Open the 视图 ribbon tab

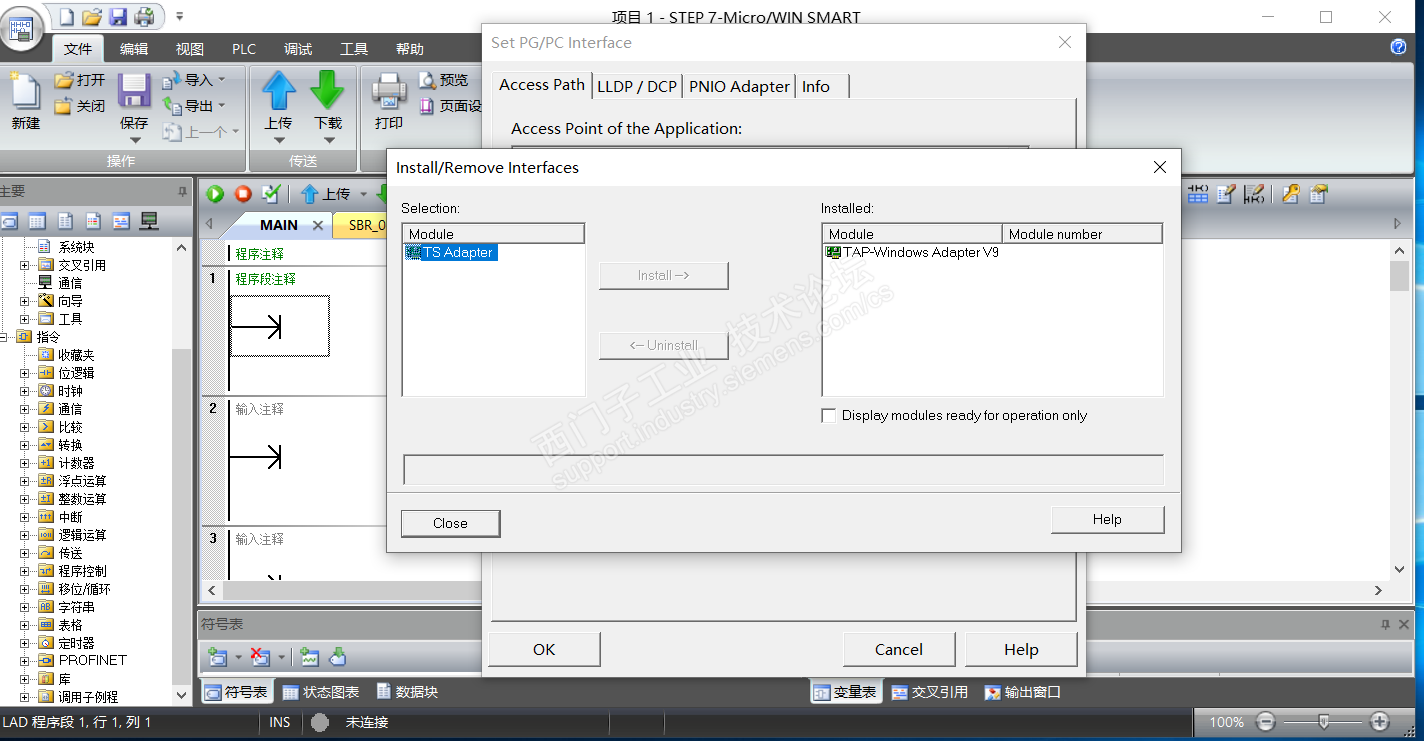coord(189,49)
